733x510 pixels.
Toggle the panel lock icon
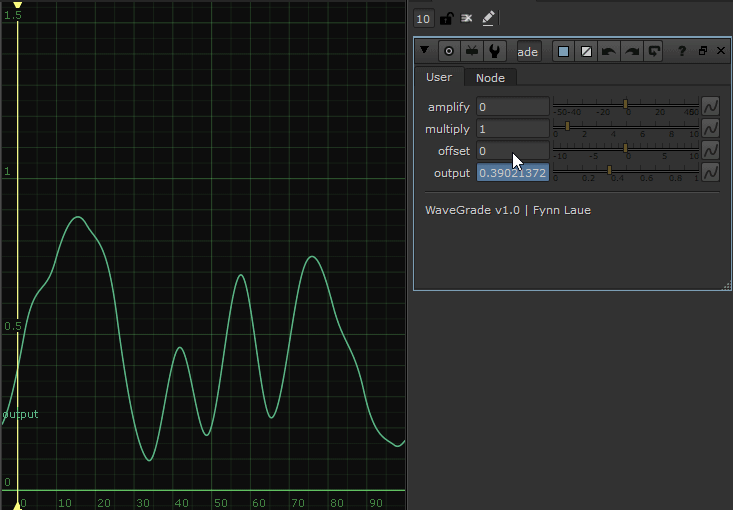(446, 18)
